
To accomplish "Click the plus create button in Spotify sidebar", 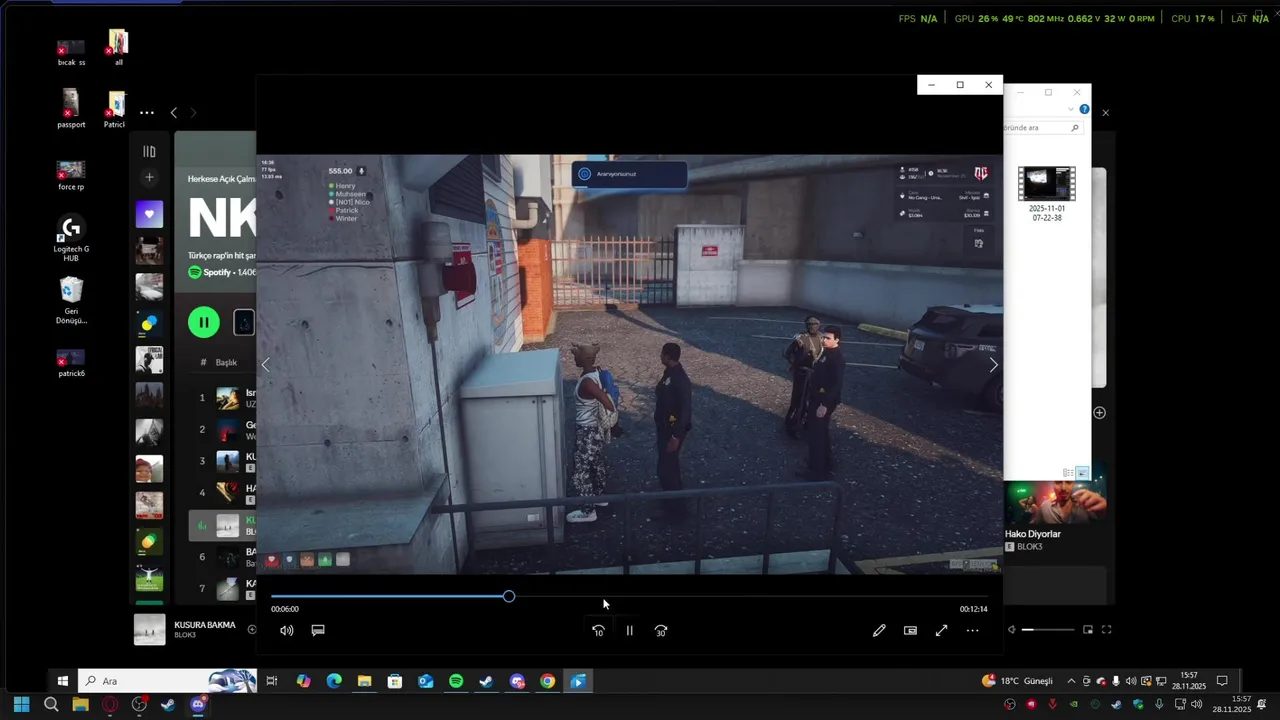I will tap(149, 178).
